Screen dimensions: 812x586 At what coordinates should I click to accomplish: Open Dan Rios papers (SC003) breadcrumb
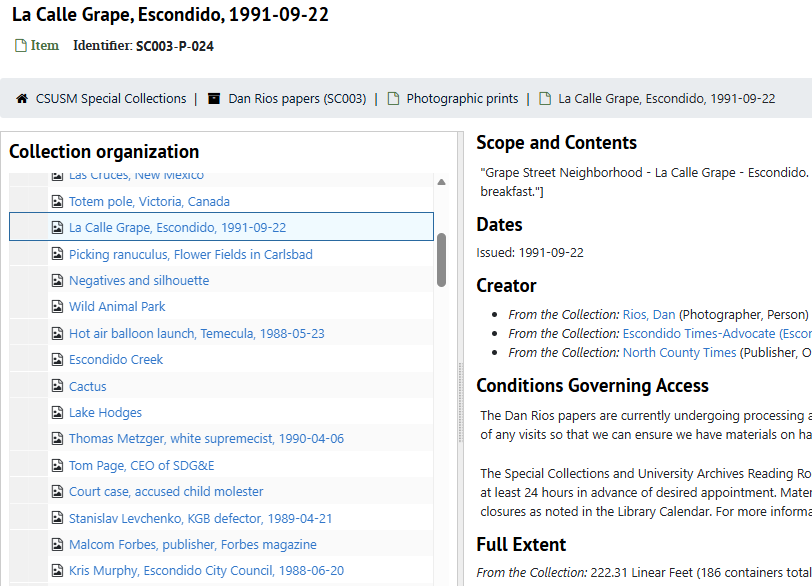tap(297, 98)
